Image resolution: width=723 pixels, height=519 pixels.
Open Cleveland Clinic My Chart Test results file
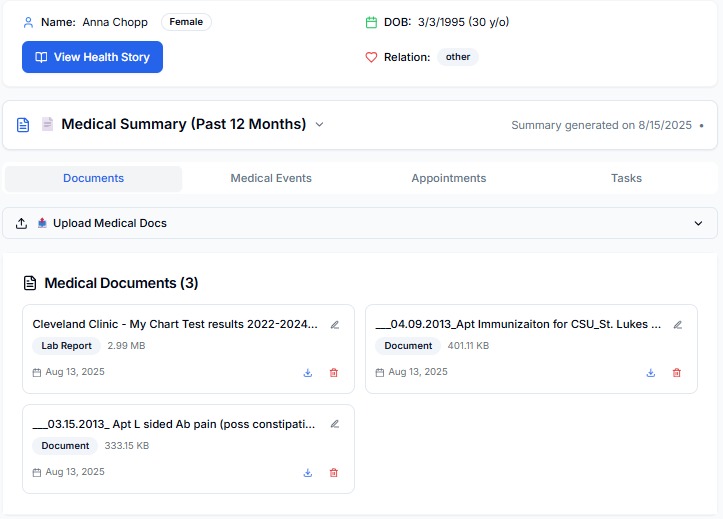point(175,324)
